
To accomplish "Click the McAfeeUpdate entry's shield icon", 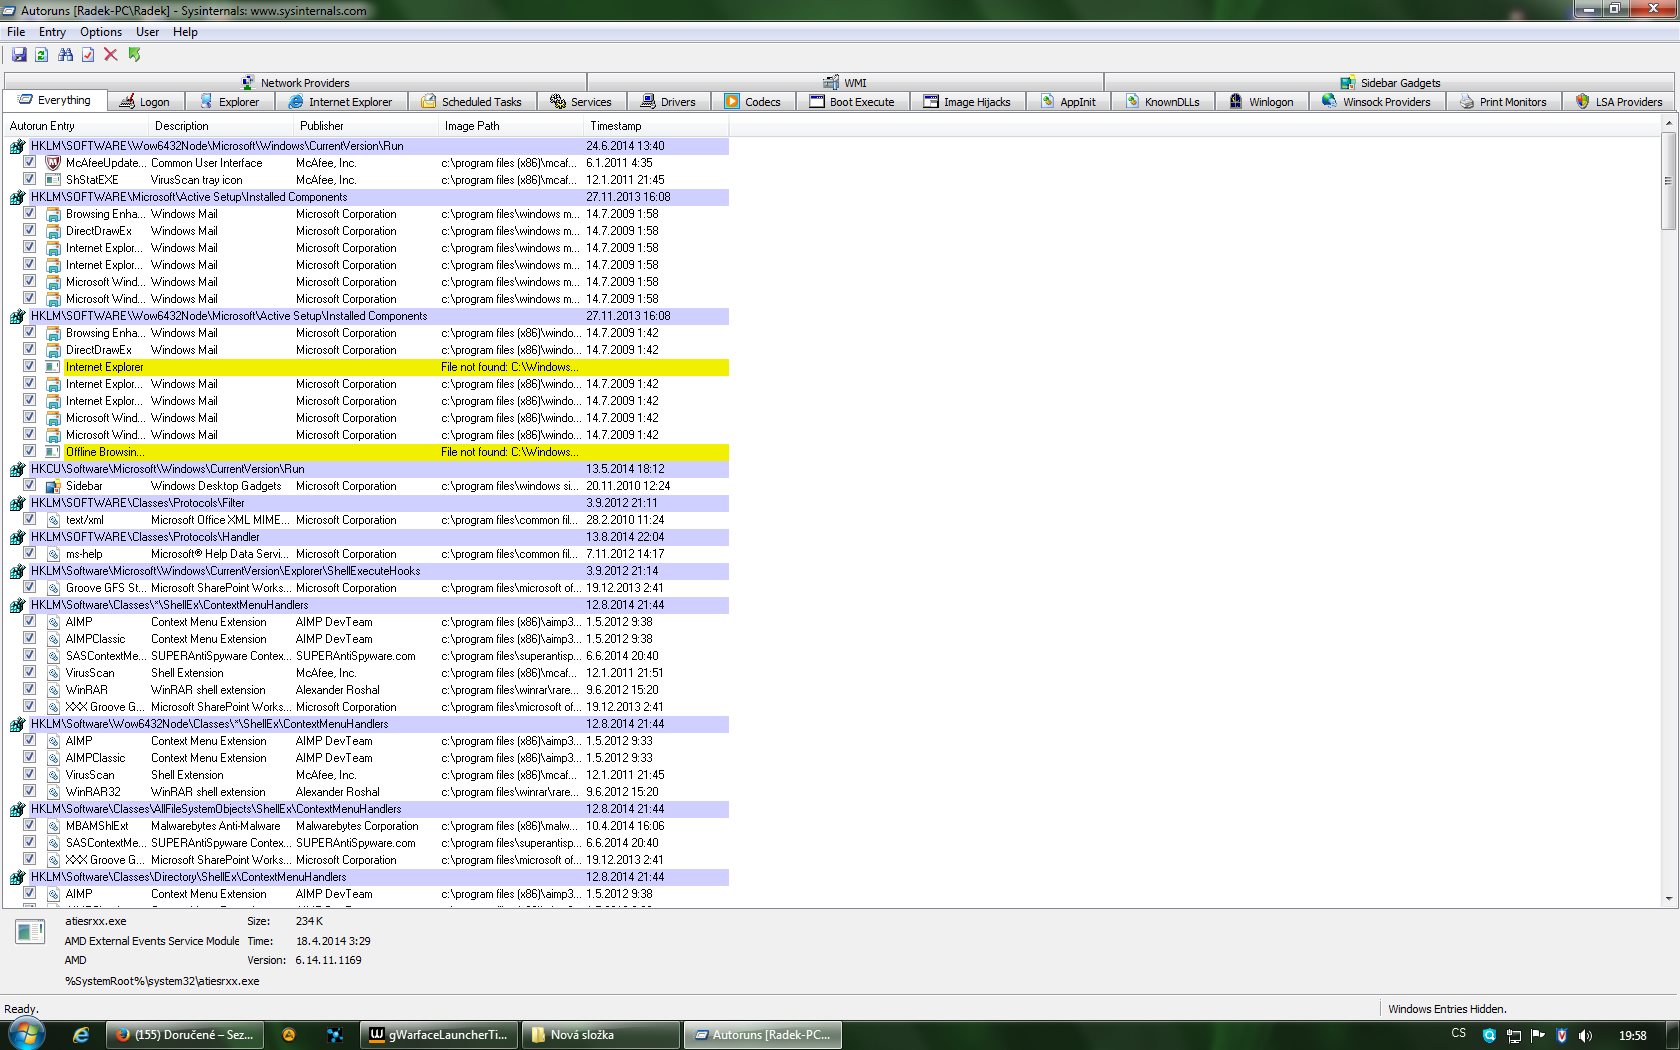I will [53, 163].
